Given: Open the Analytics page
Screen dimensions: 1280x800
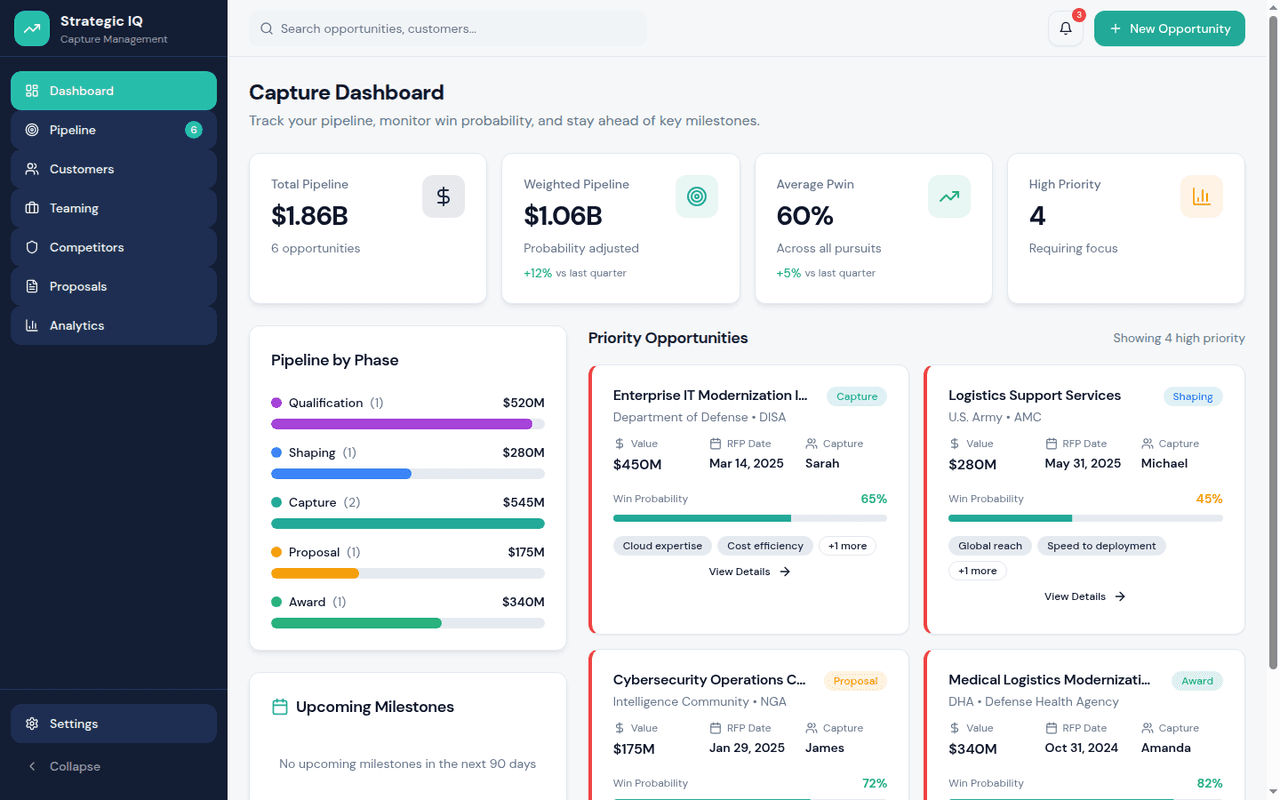Looking at the screenshot, I should (114, 325).
